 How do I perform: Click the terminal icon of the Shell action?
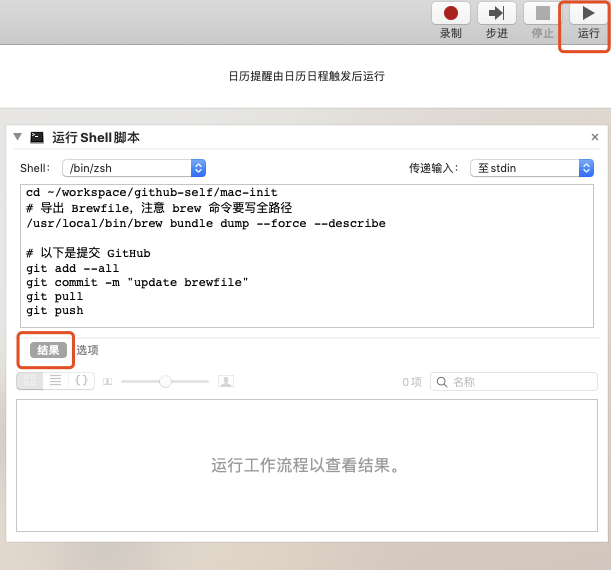pos(37,137)
